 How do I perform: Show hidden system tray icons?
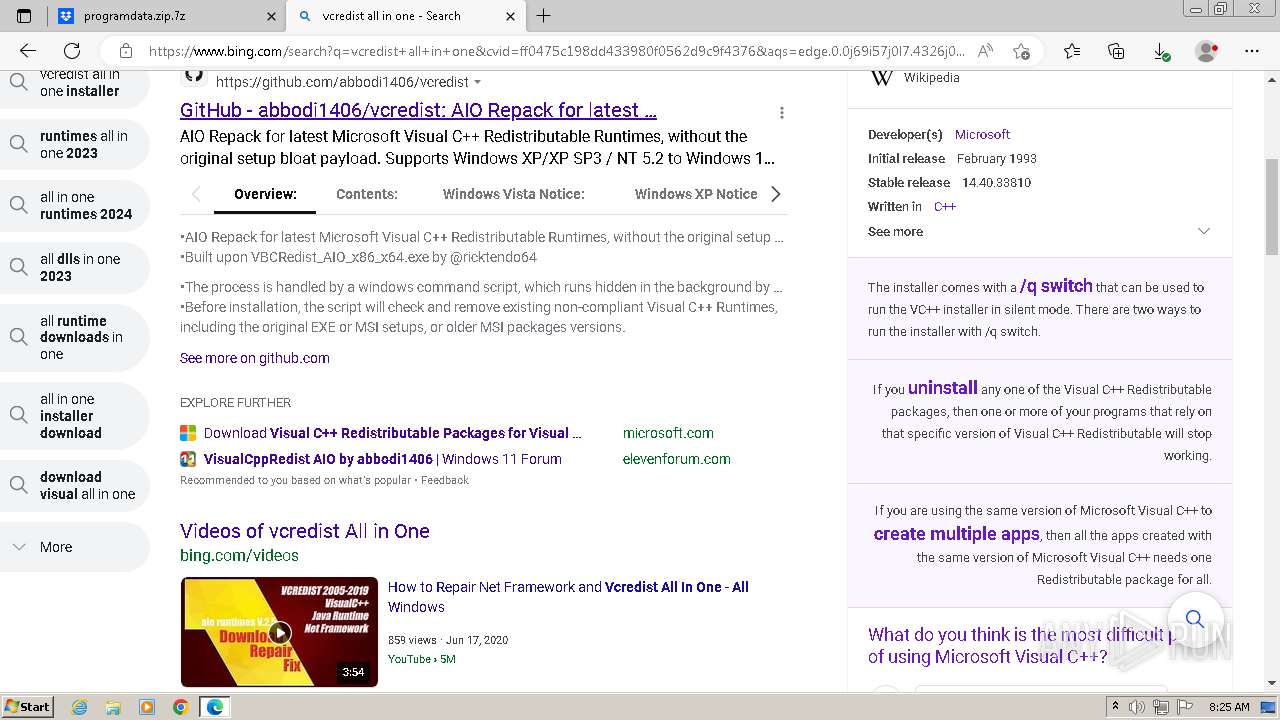coord(1115,707)
